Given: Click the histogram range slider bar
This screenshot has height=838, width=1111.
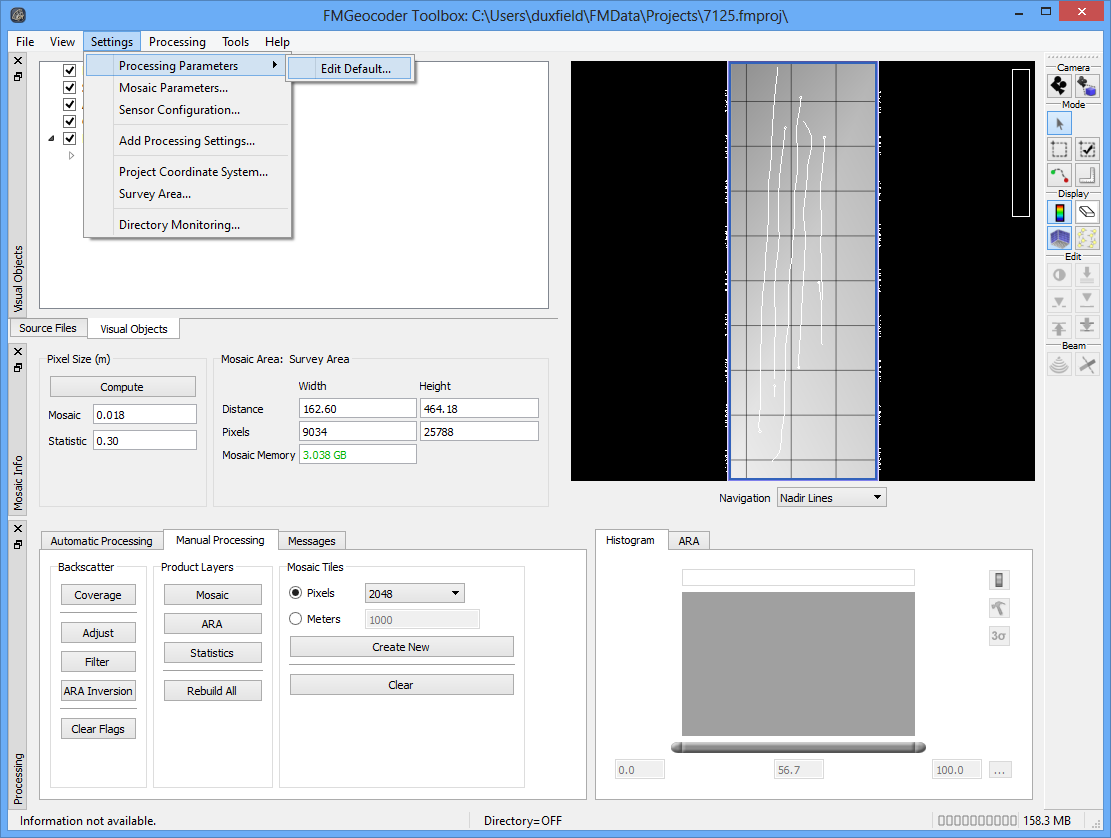Looking at the screenshot, I should (798, 747).
